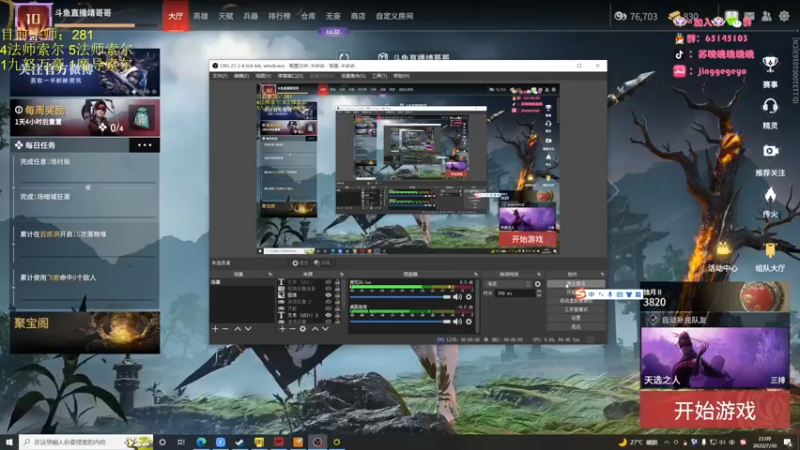Open first audio channel settings gear in mixer

[x=468, y=296]
